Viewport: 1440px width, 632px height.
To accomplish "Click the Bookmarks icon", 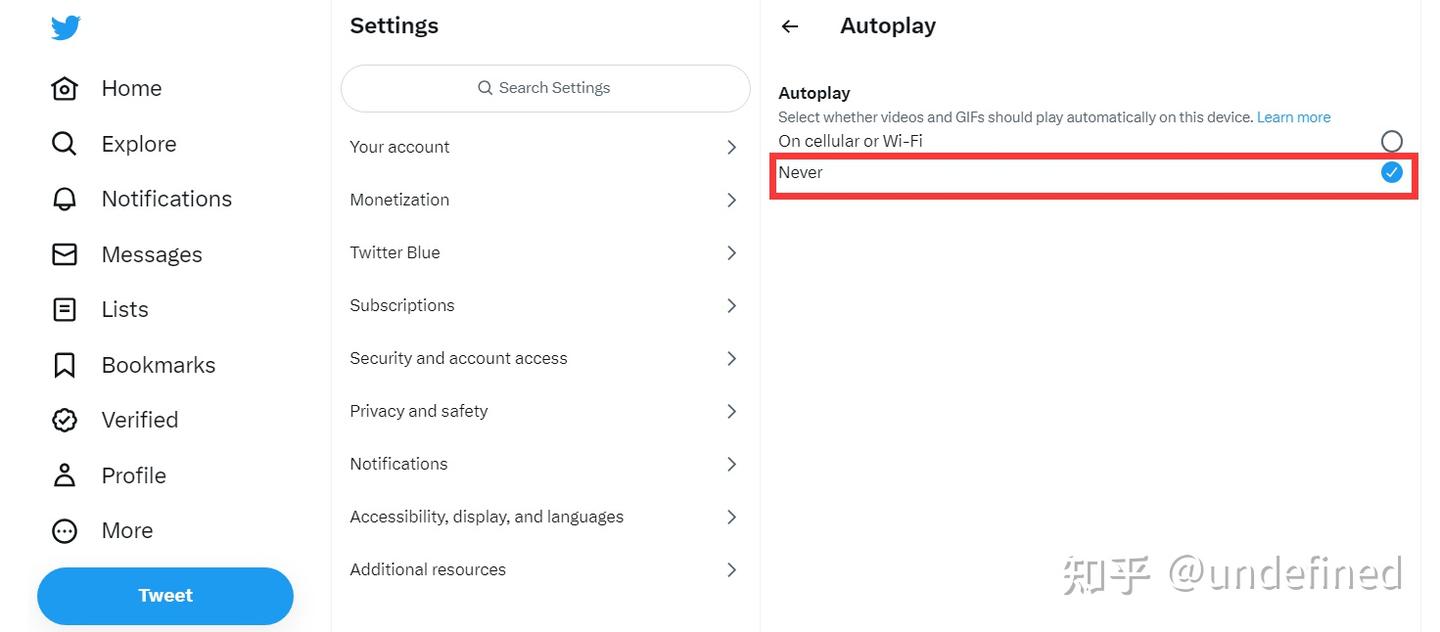I will click(64, 365).
